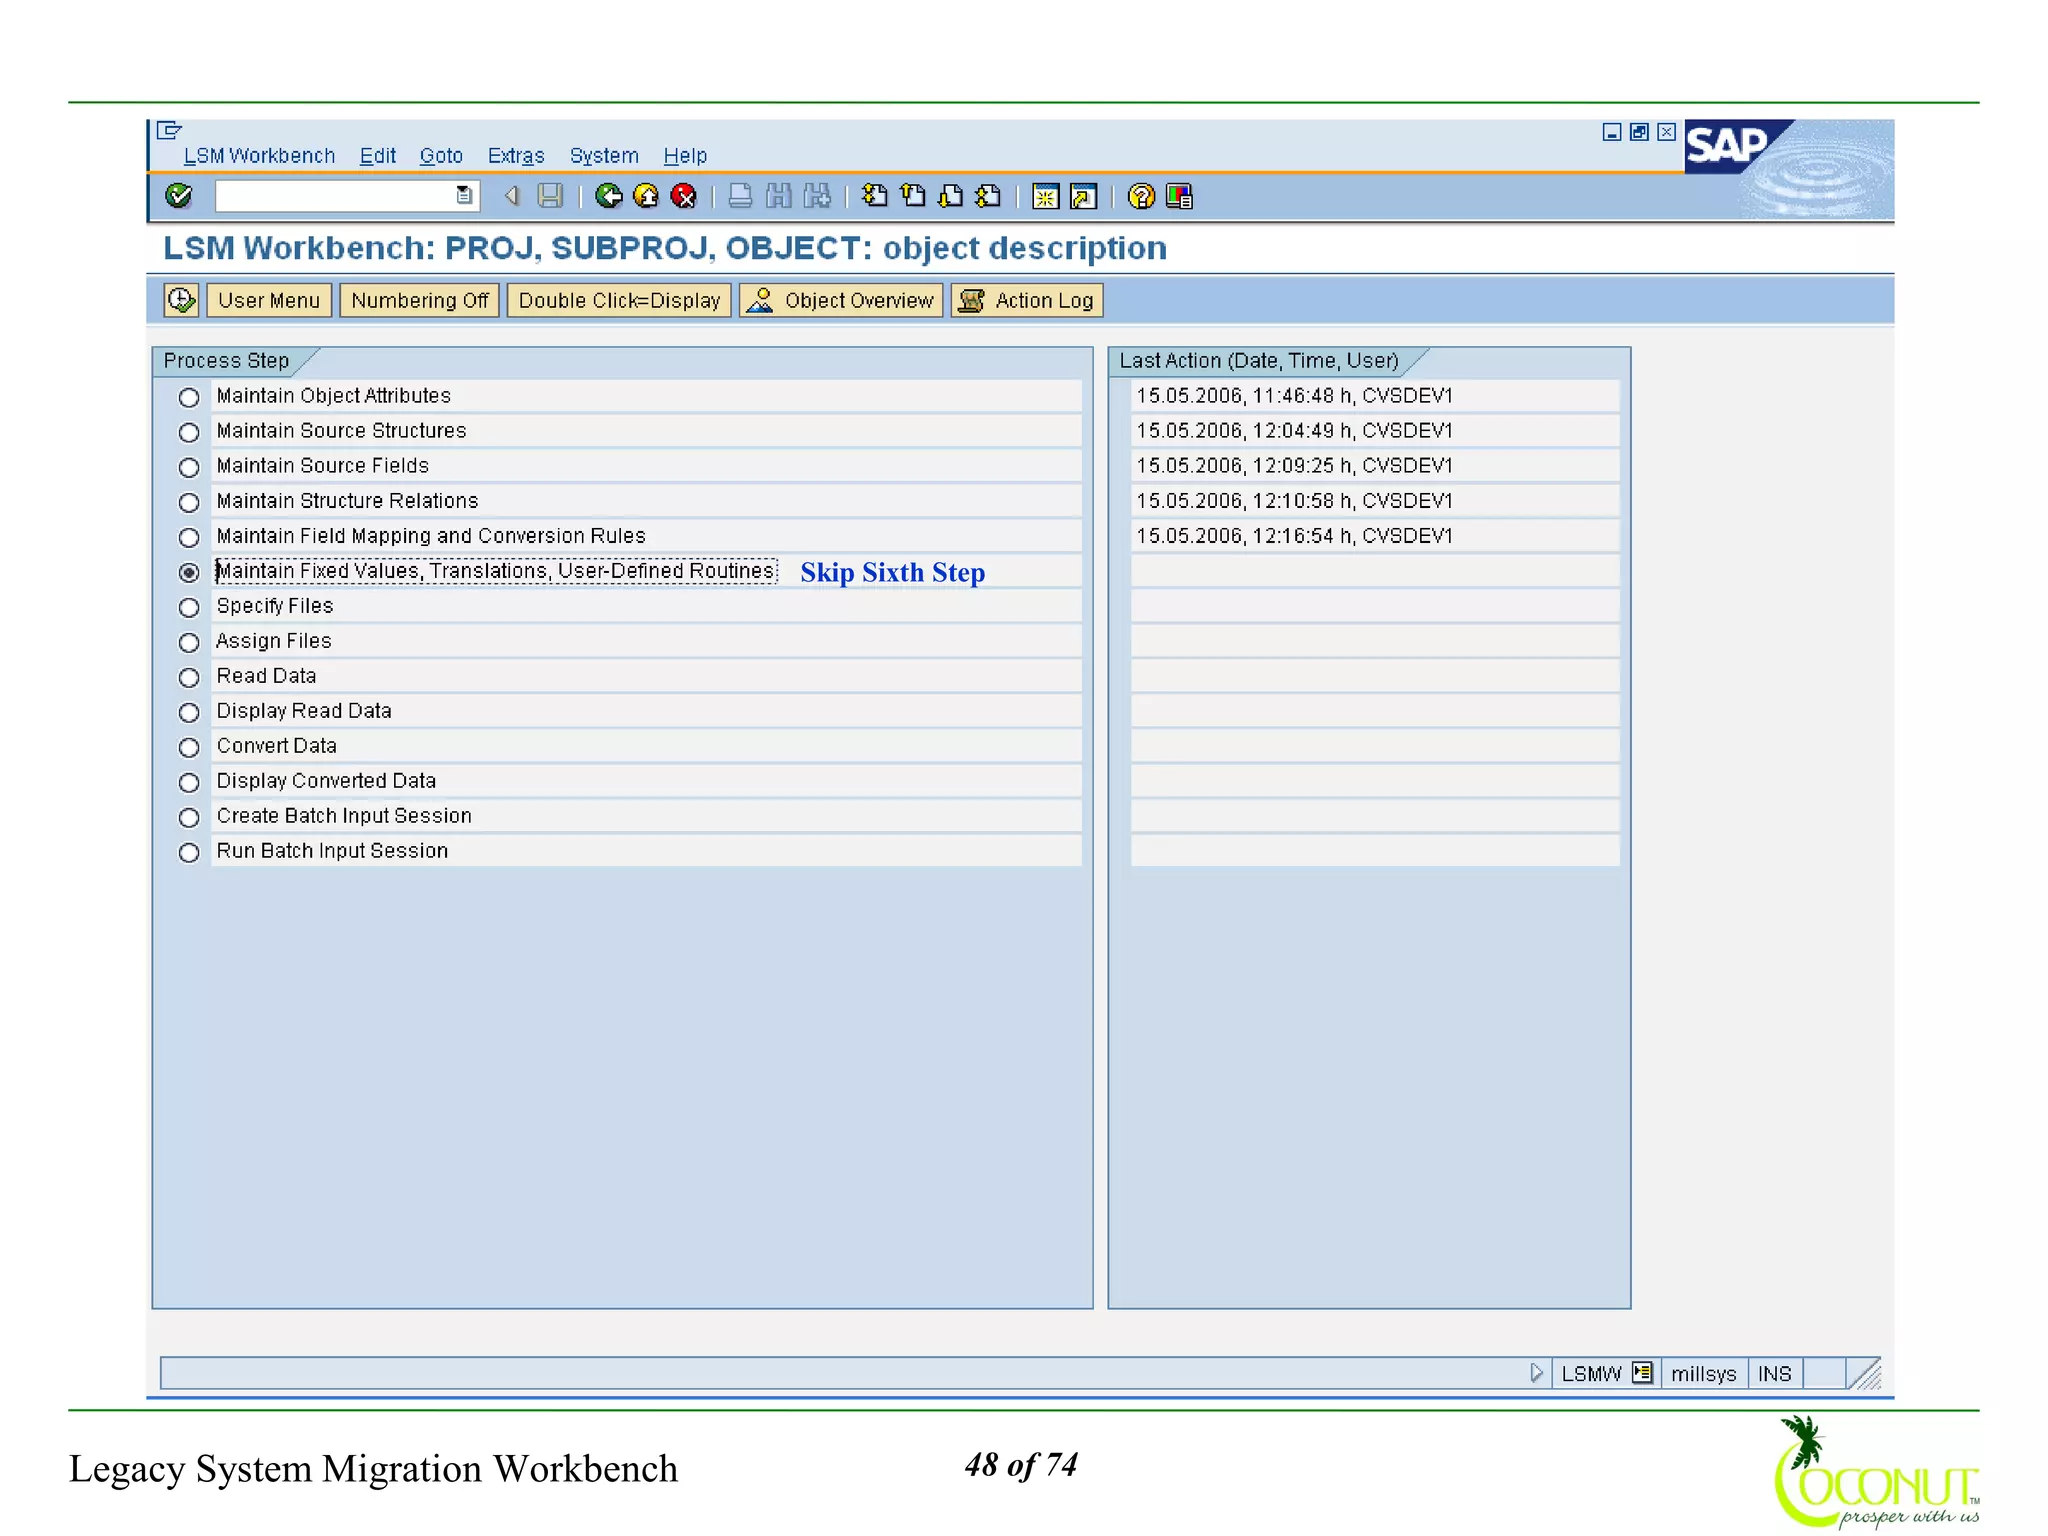The width and height of the screenshot is (2048, 1536).
Task: Select Maintain Fixed Values, Translations radio button
Action: [189, 572]
